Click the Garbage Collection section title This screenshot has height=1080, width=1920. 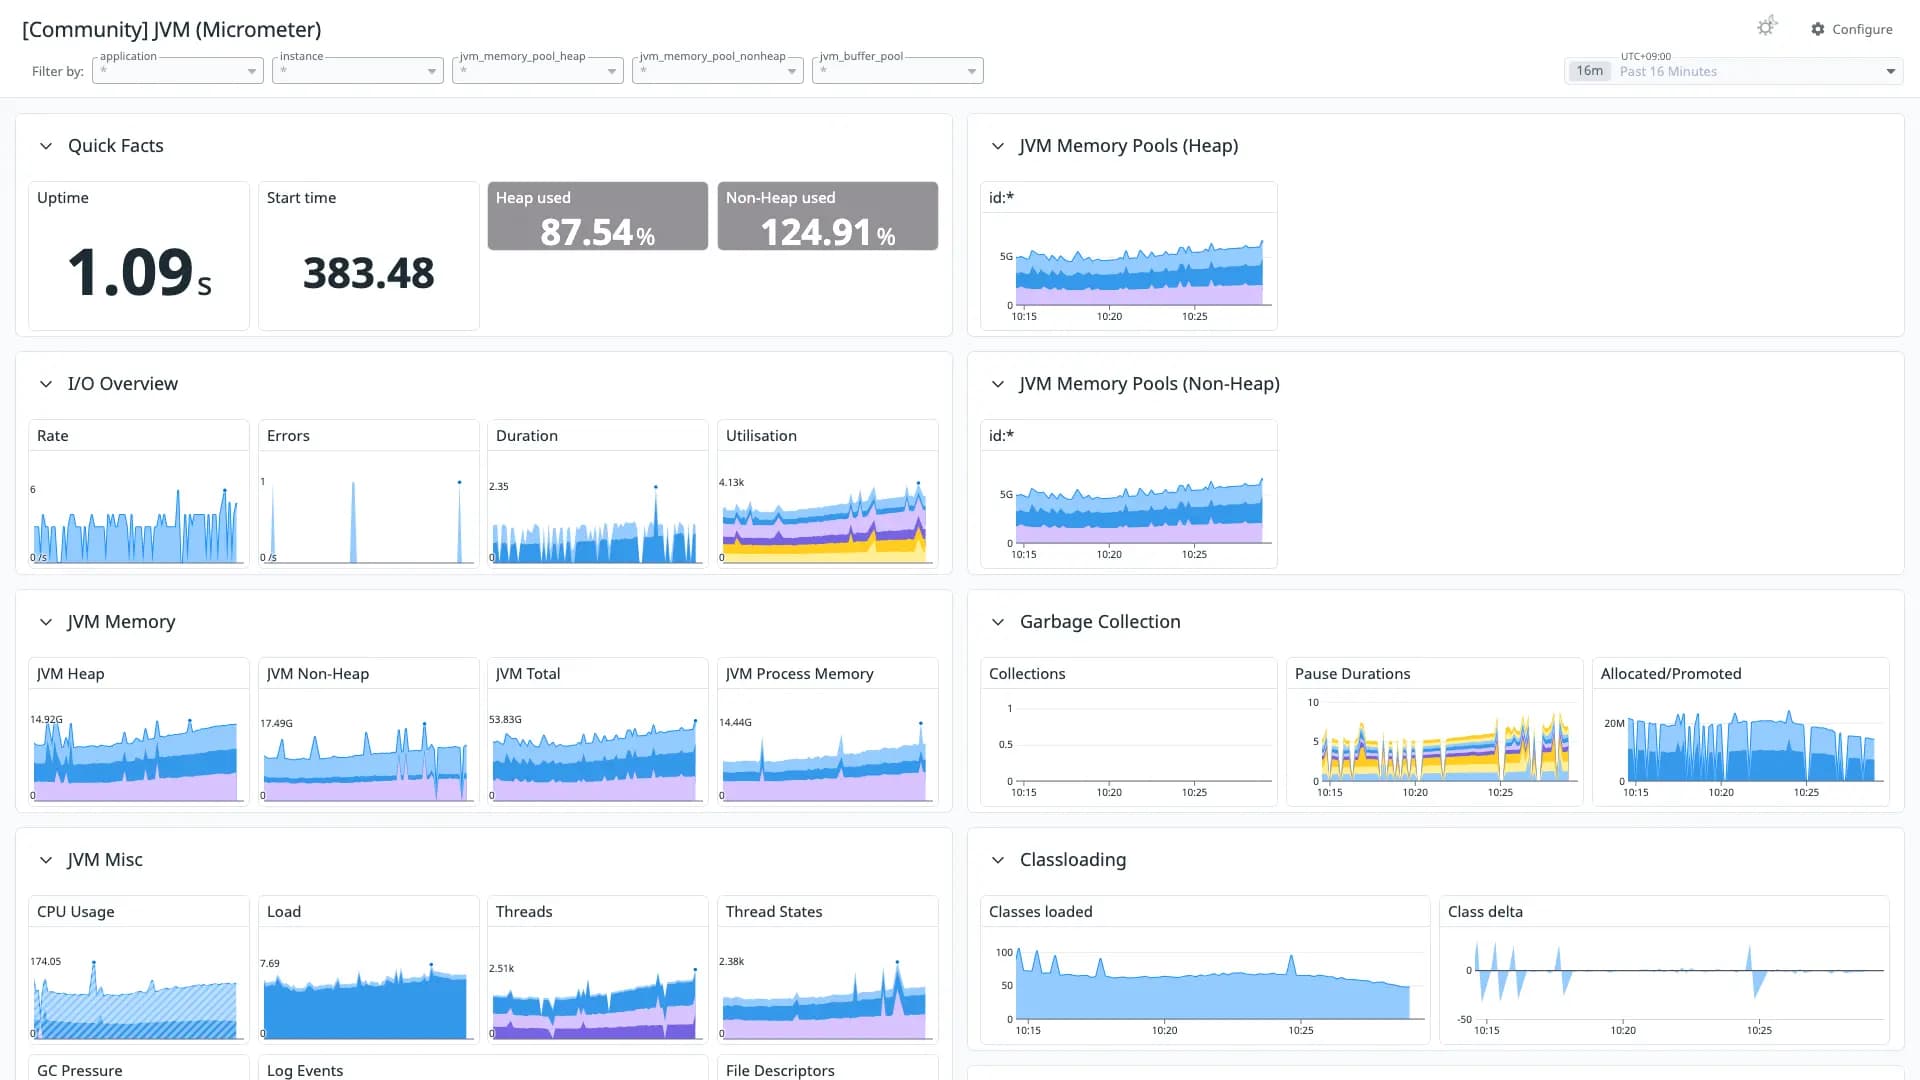[x=1100, y=622]
